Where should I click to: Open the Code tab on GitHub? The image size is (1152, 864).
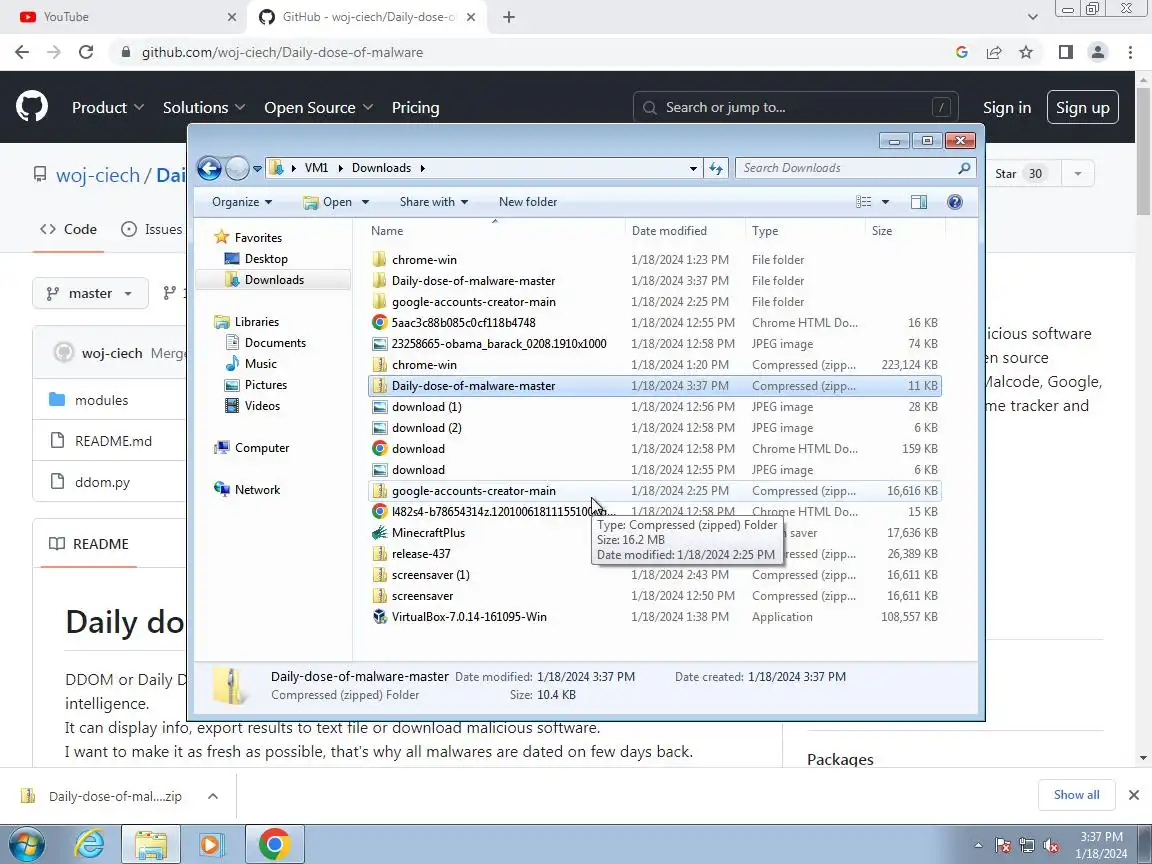tap(68, 229)
